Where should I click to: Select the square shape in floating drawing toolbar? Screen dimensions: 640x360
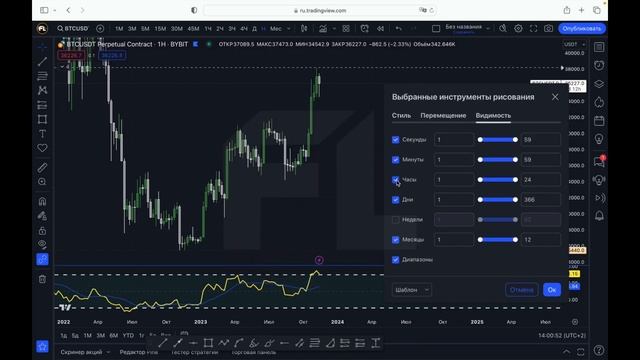(208, 343)
